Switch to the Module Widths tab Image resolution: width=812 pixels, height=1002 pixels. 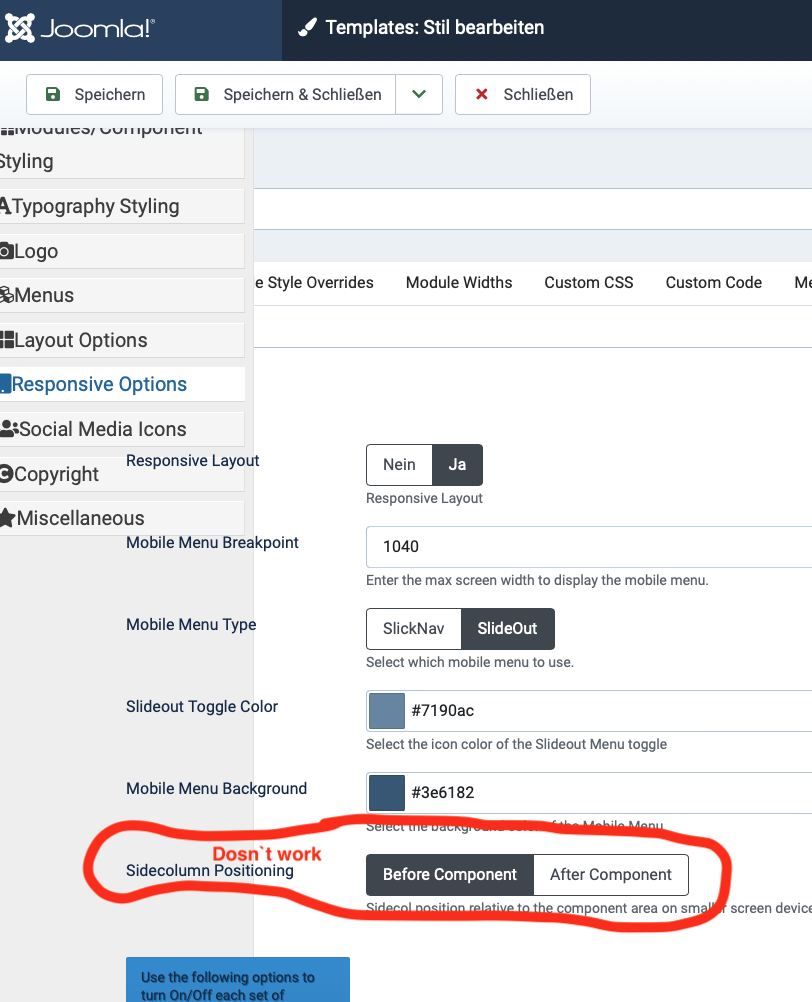tap(459, 283)
